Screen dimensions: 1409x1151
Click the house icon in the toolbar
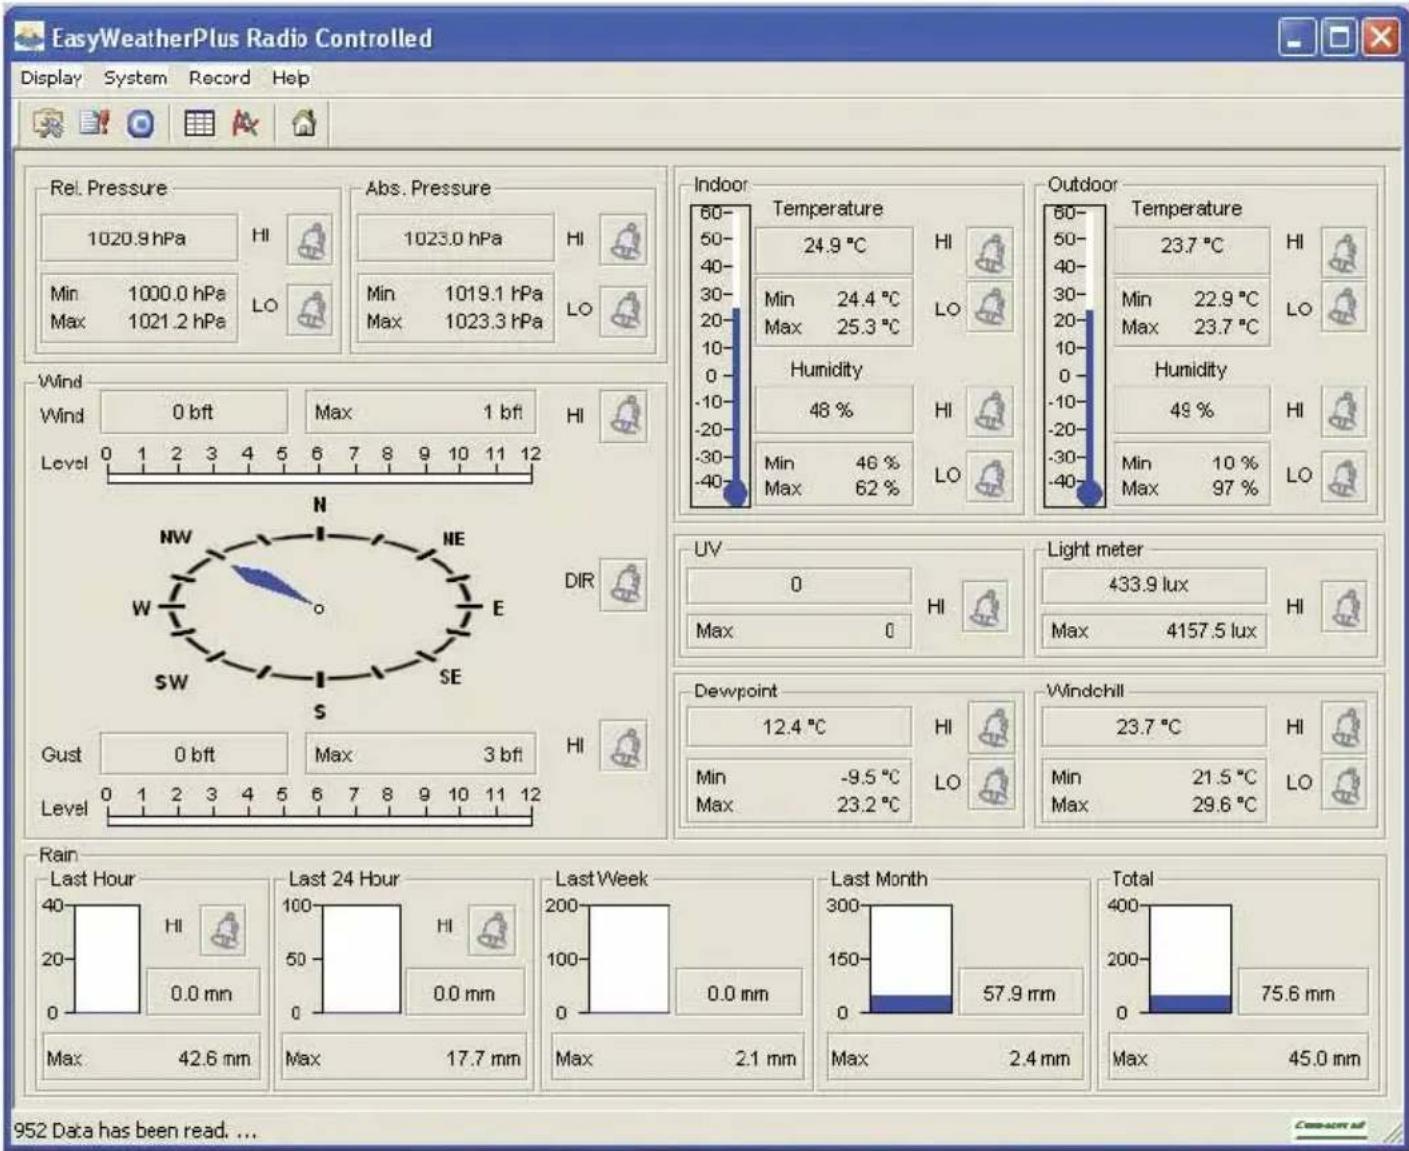[304, 123]
